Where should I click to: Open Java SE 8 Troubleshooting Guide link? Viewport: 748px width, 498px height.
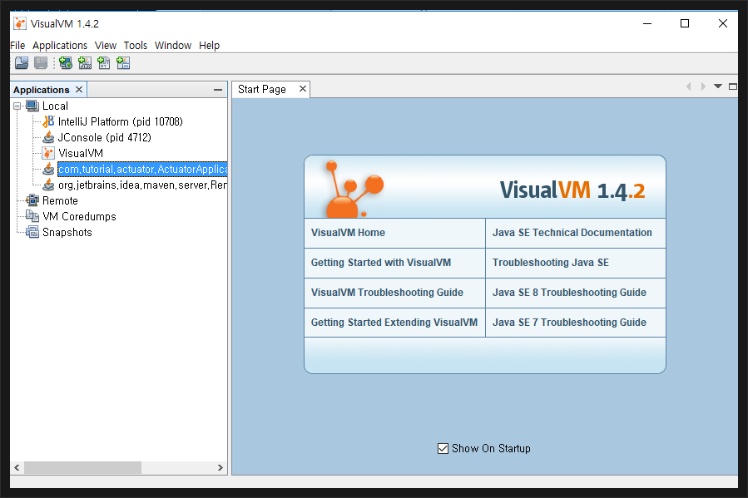(569, 292)
